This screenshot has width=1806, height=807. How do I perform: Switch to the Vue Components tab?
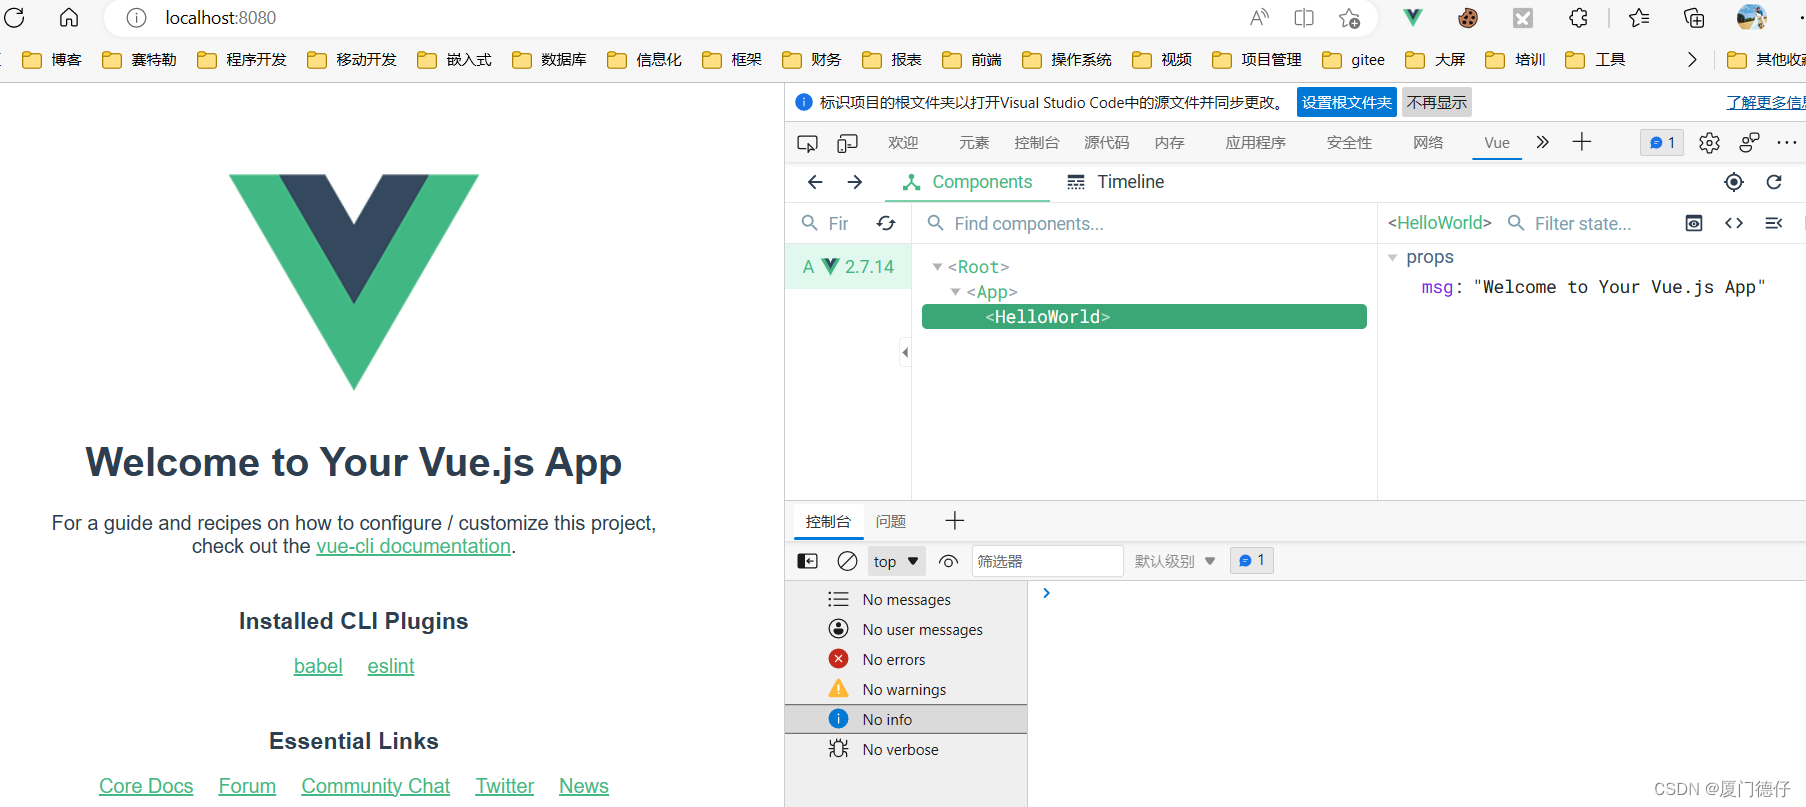tap(967, 182)
